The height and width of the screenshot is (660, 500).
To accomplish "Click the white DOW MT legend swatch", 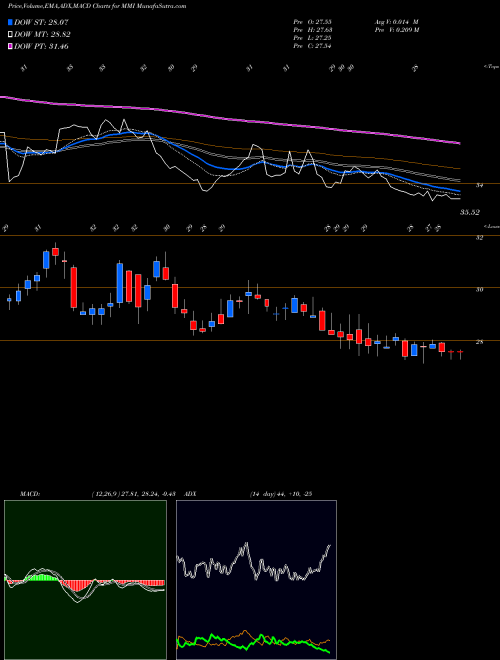I will tap(11, 35).
